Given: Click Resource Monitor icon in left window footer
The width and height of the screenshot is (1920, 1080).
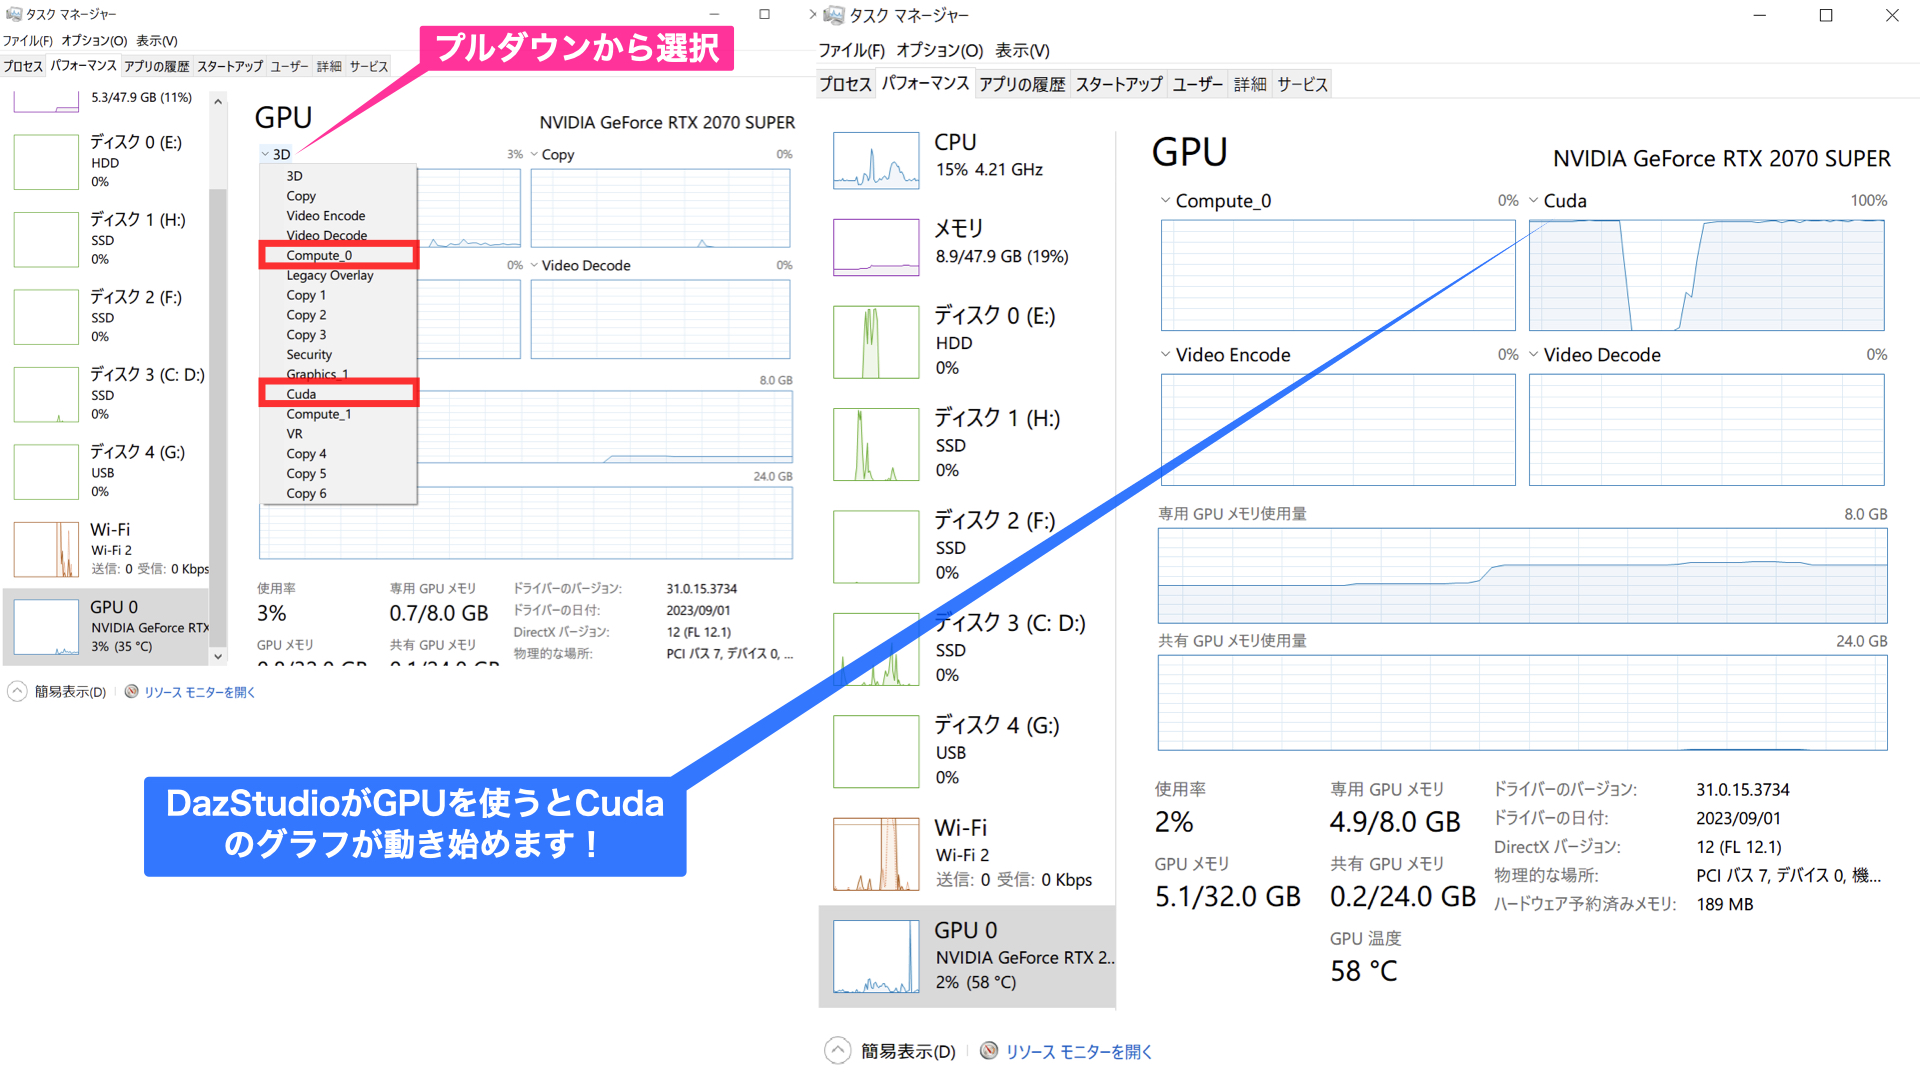Looking at the screenshot, I should [131, 691].
